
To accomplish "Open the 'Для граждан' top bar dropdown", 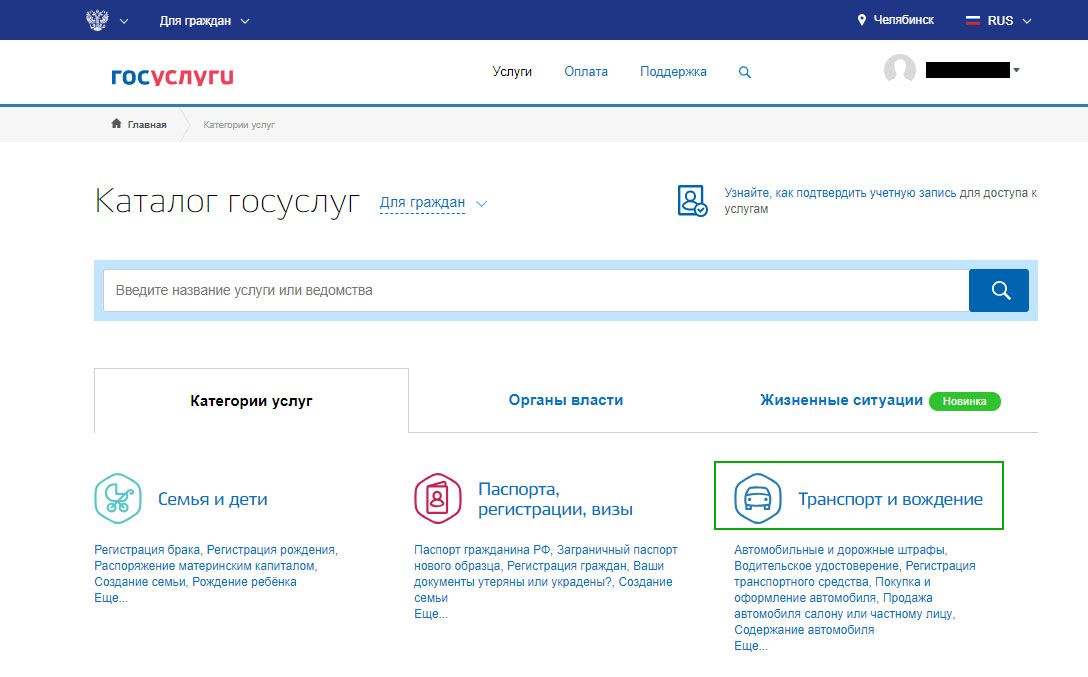I will click(x=204, y=21).
